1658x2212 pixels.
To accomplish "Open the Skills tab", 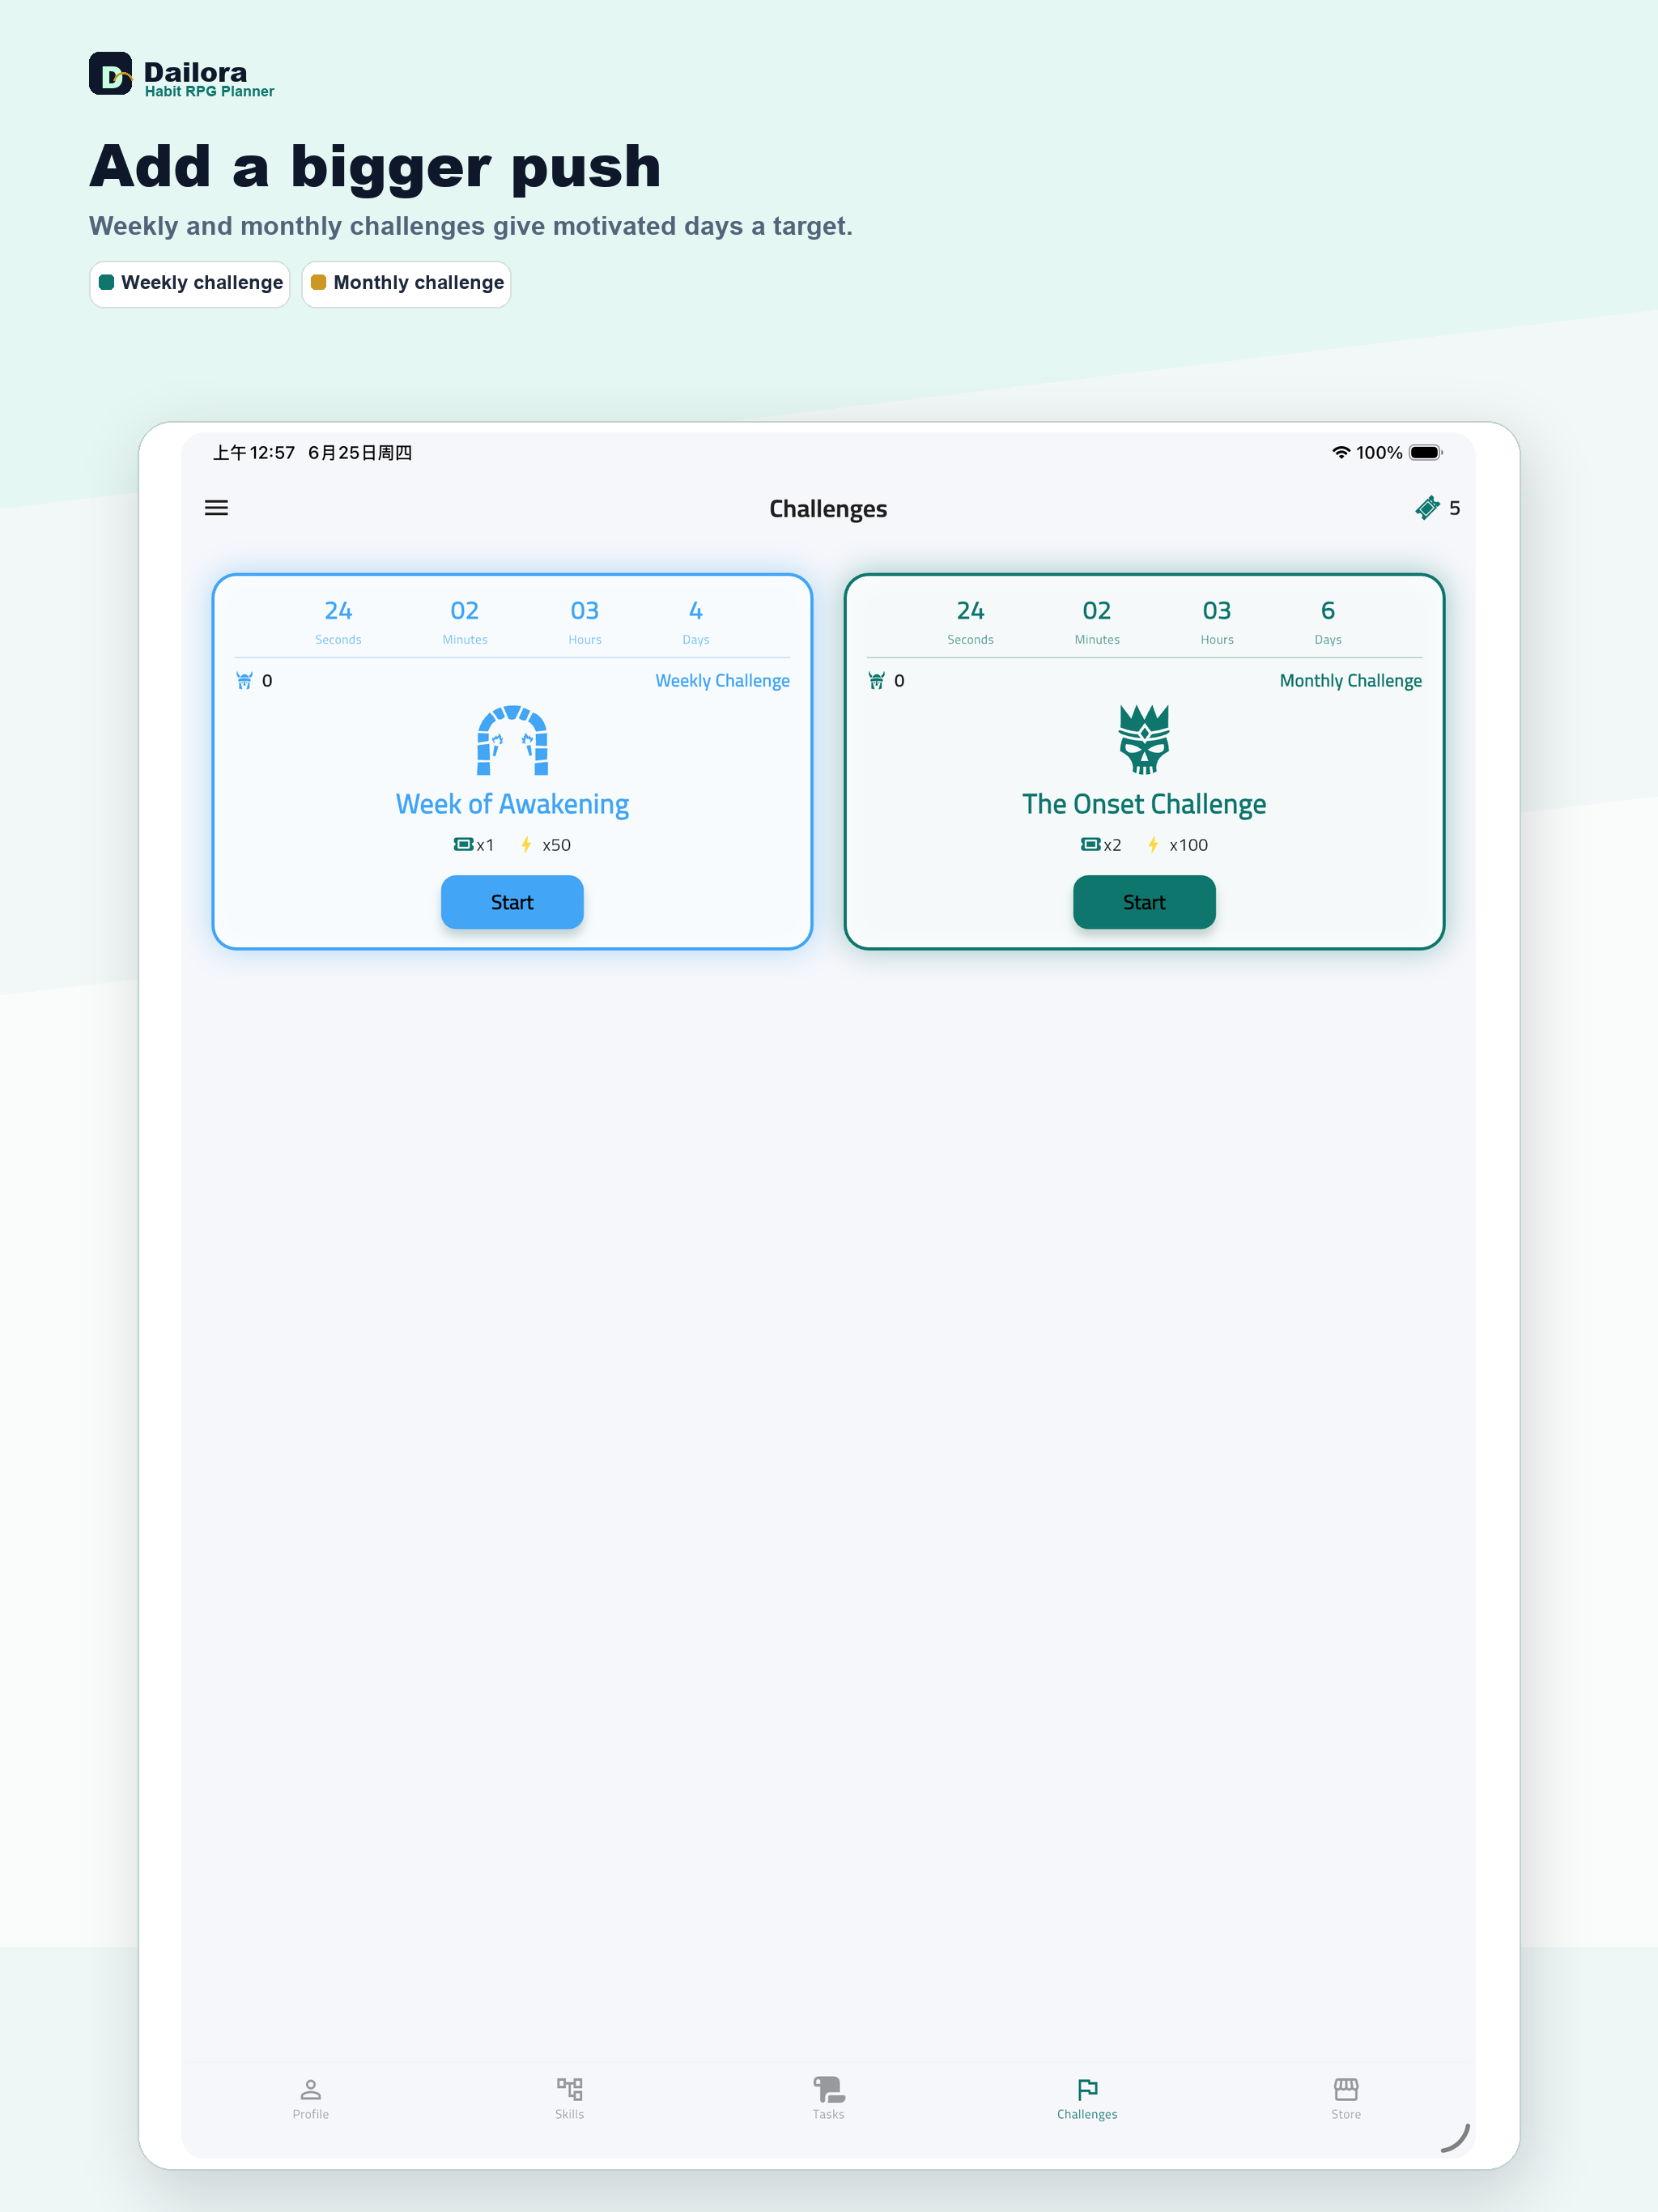I will tap(569, 2098).
